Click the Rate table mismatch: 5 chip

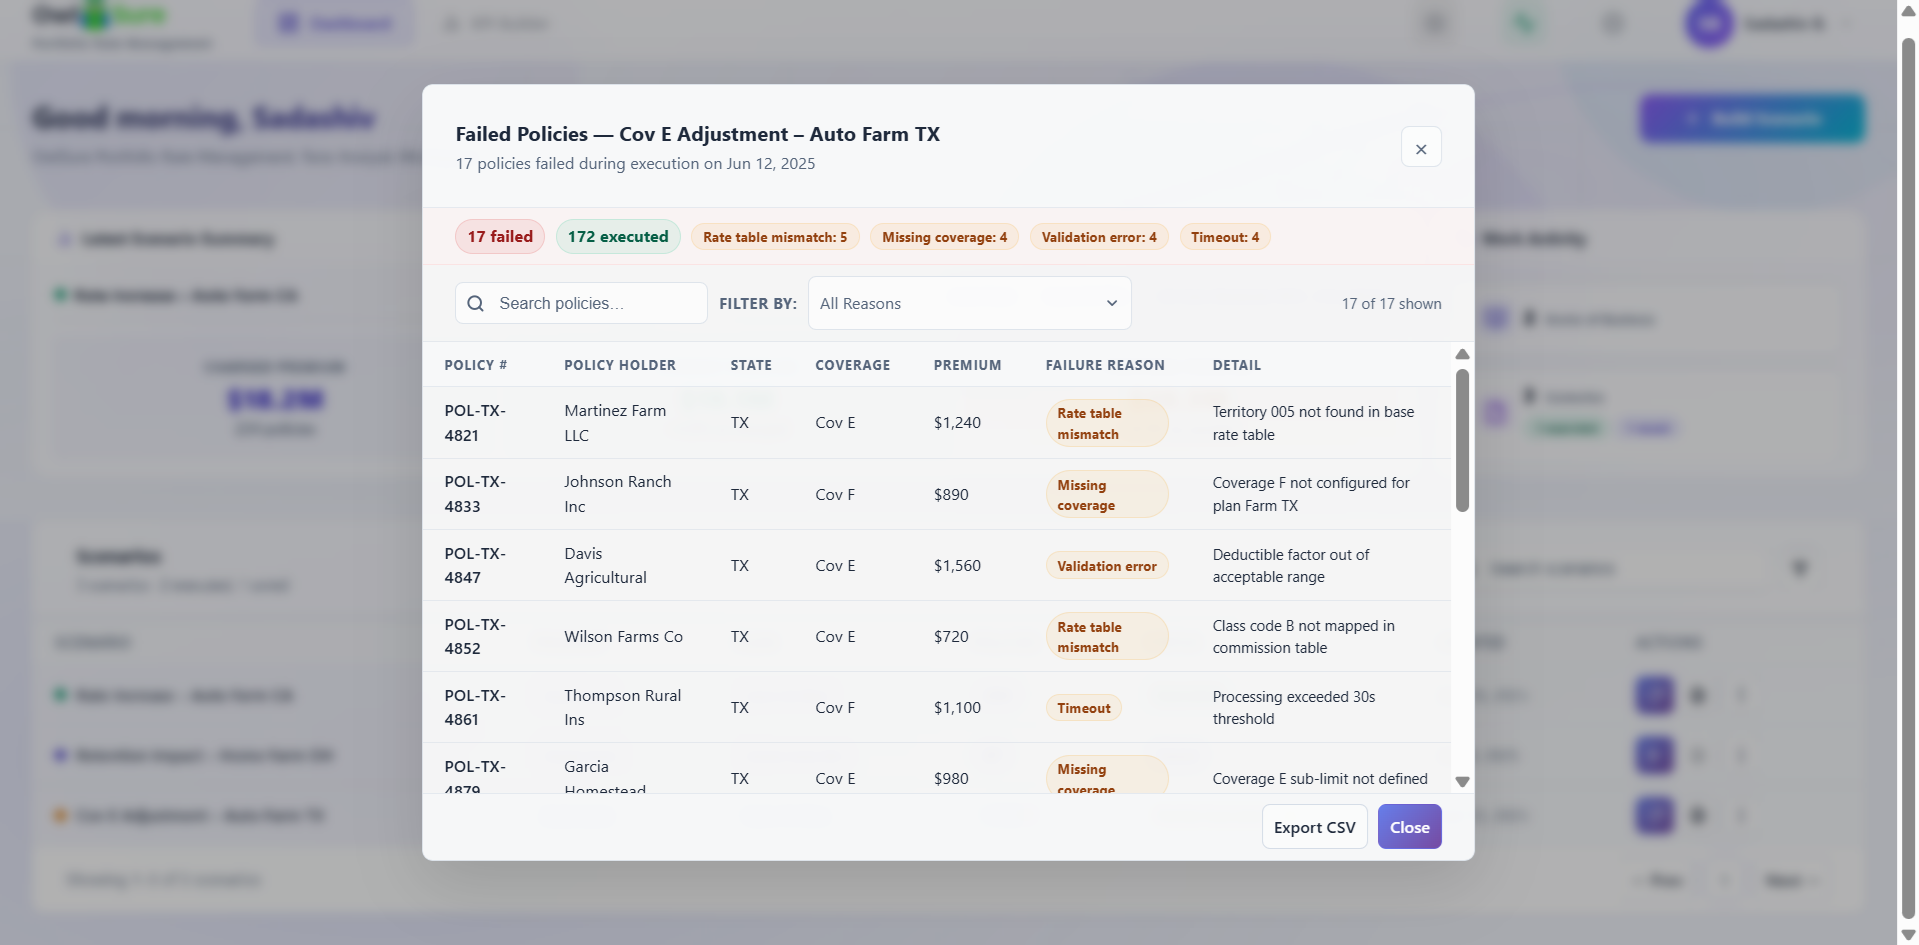click(x=775, y=237)
